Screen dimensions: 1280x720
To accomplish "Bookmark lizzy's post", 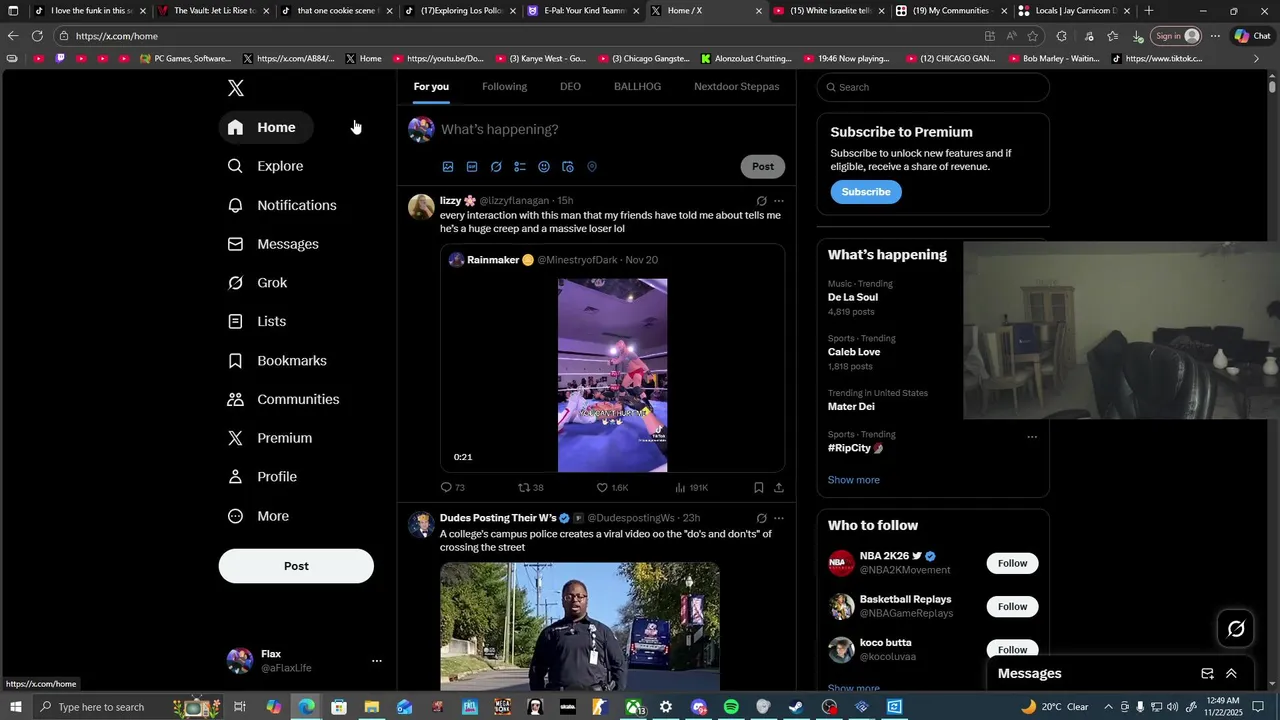I will 759,488.
